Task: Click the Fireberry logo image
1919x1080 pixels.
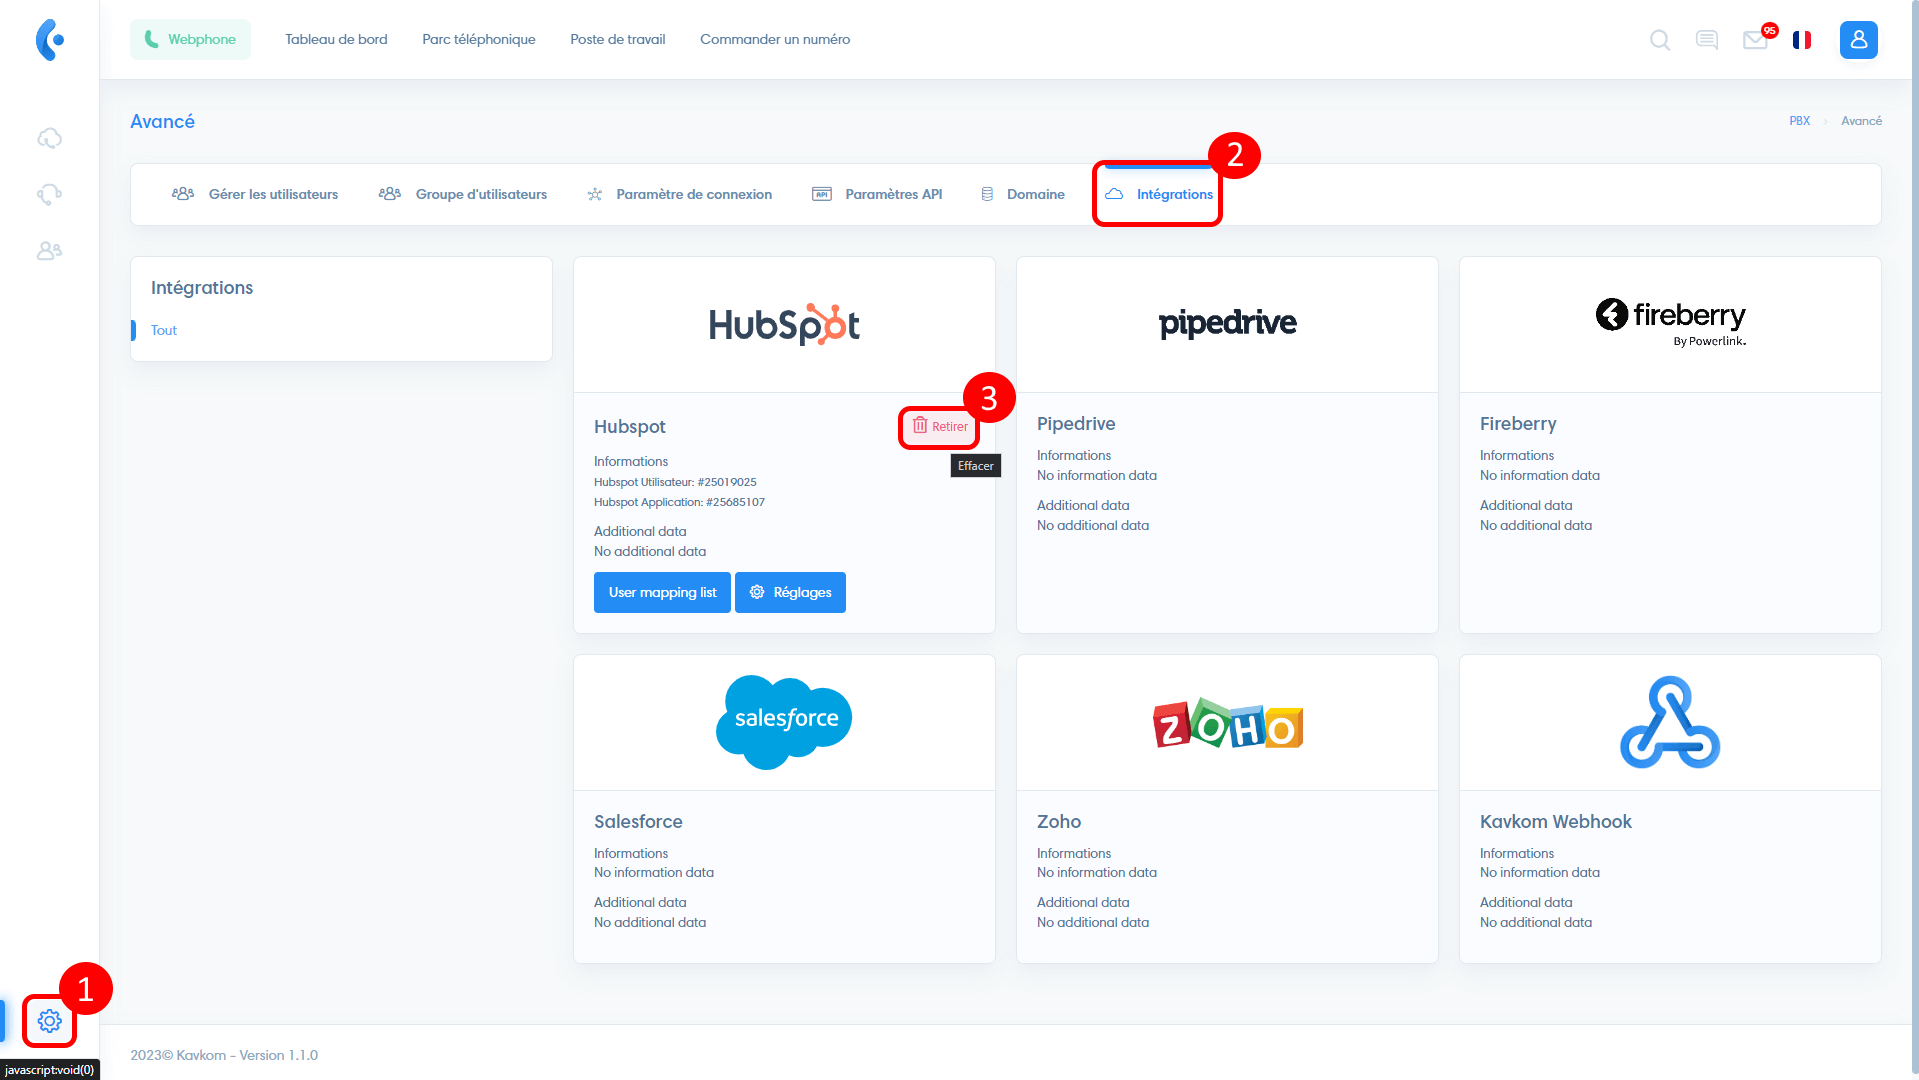Action: [1671, 322]
